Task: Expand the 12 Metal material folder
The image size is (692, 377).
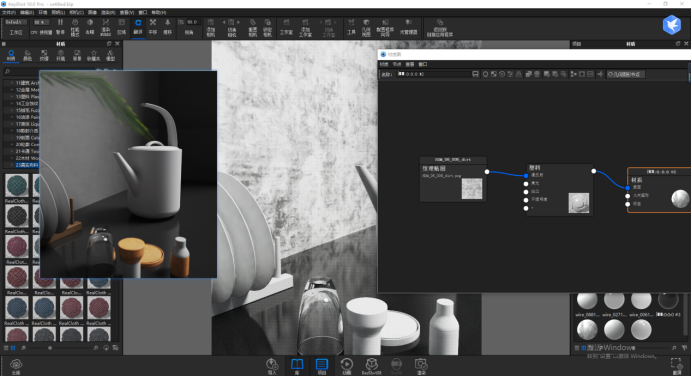Action: point(12,90)
